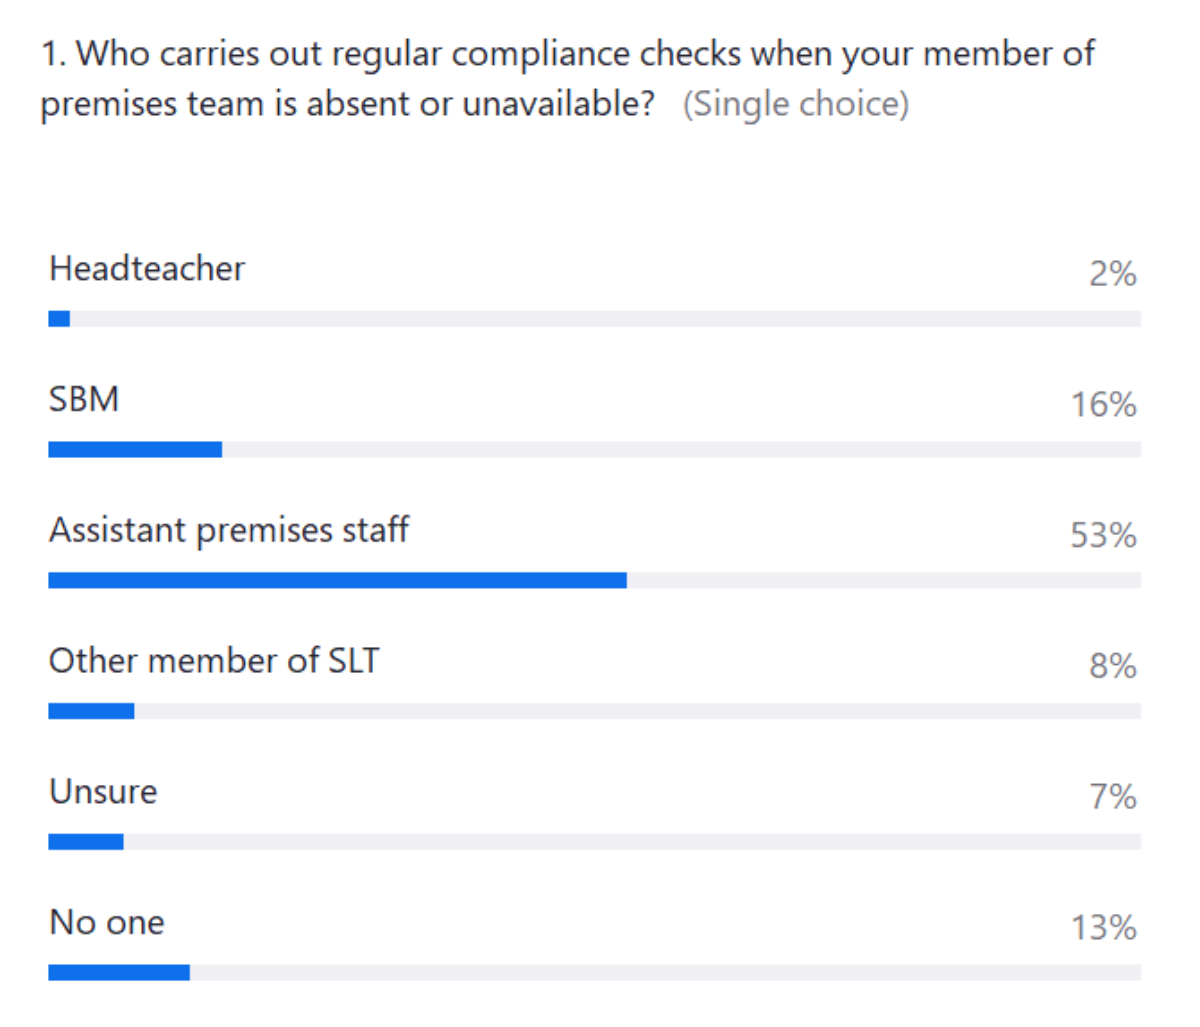Select the Headteacher answer option

(x=147, y=268)
